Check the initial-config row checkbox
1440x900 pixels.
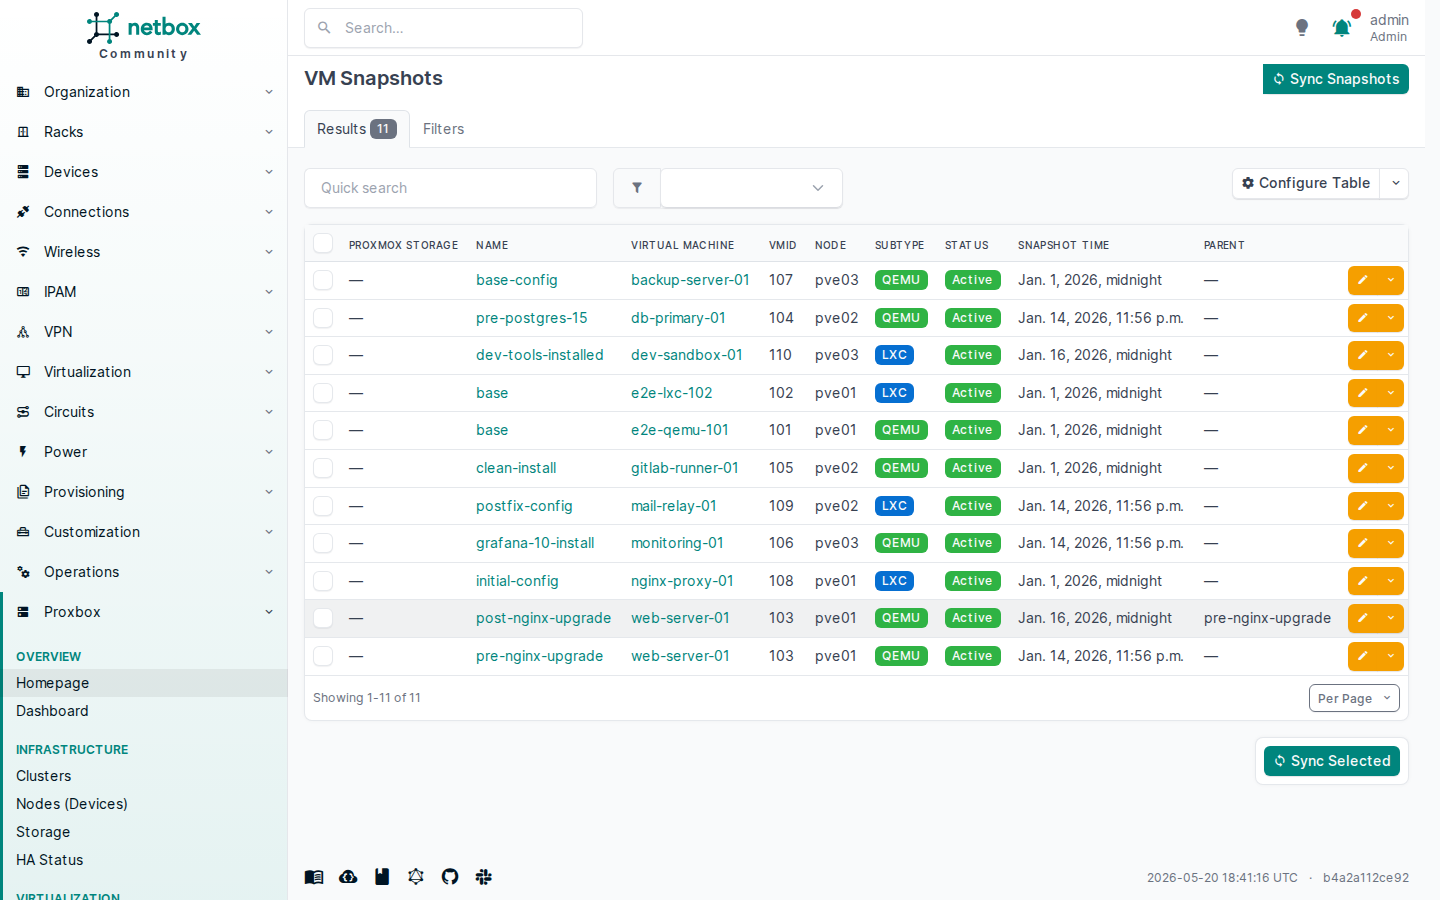(323, 581)
